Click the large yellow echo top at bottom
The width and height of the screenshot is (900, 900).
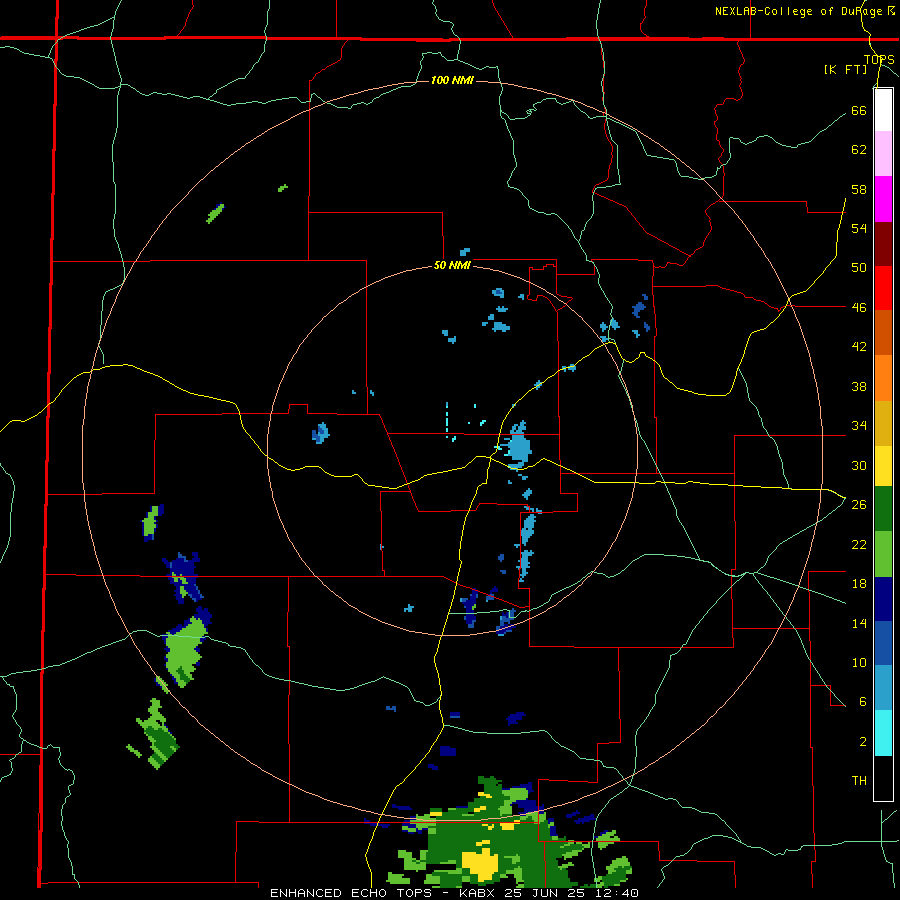tap(480, 864)
